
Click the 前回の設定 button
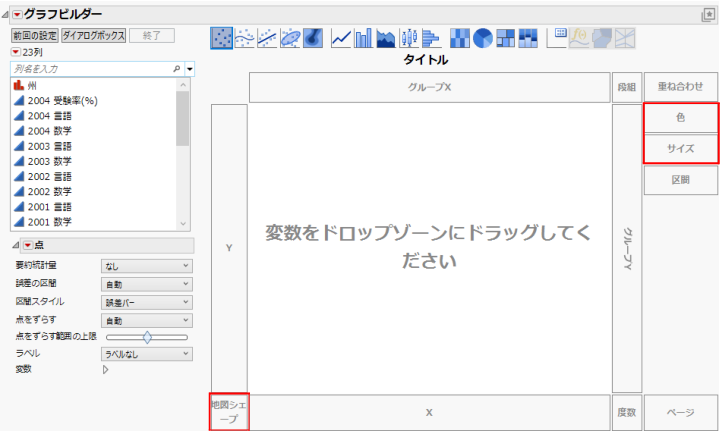pos(35,35)
